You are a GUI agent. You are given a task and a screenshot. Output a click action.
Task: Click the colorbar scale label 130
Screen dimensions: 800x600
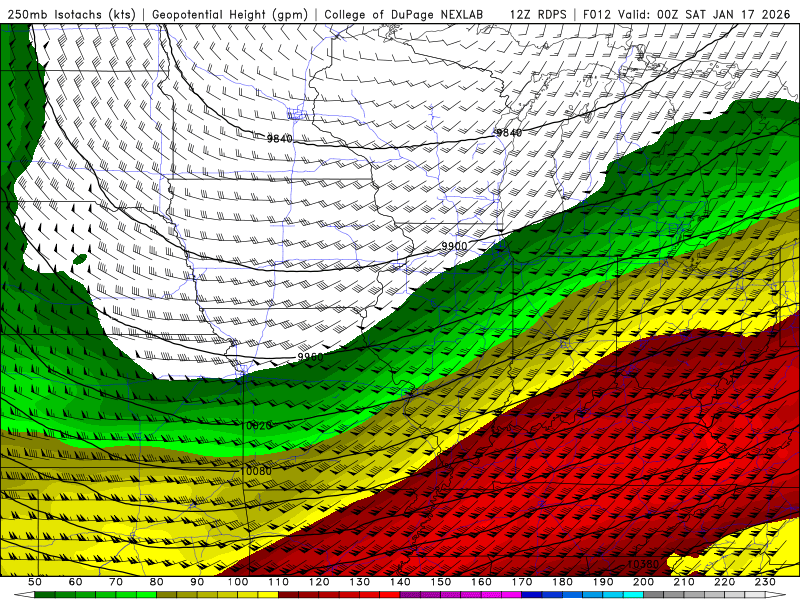(360, 582)
